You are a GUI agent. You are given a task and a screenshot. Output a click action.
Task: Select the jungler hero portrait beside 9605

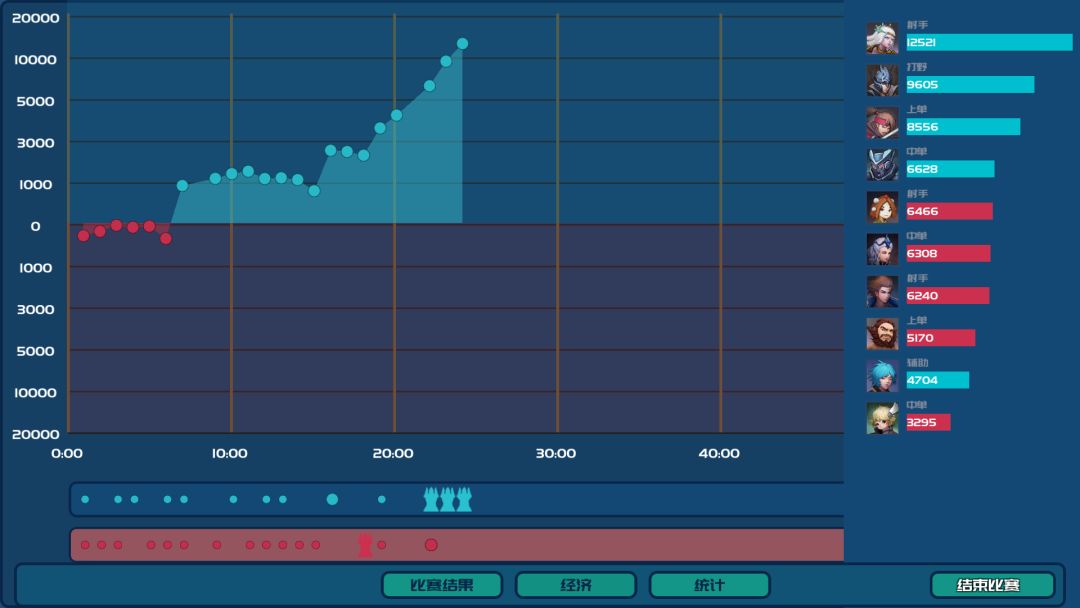882,80
